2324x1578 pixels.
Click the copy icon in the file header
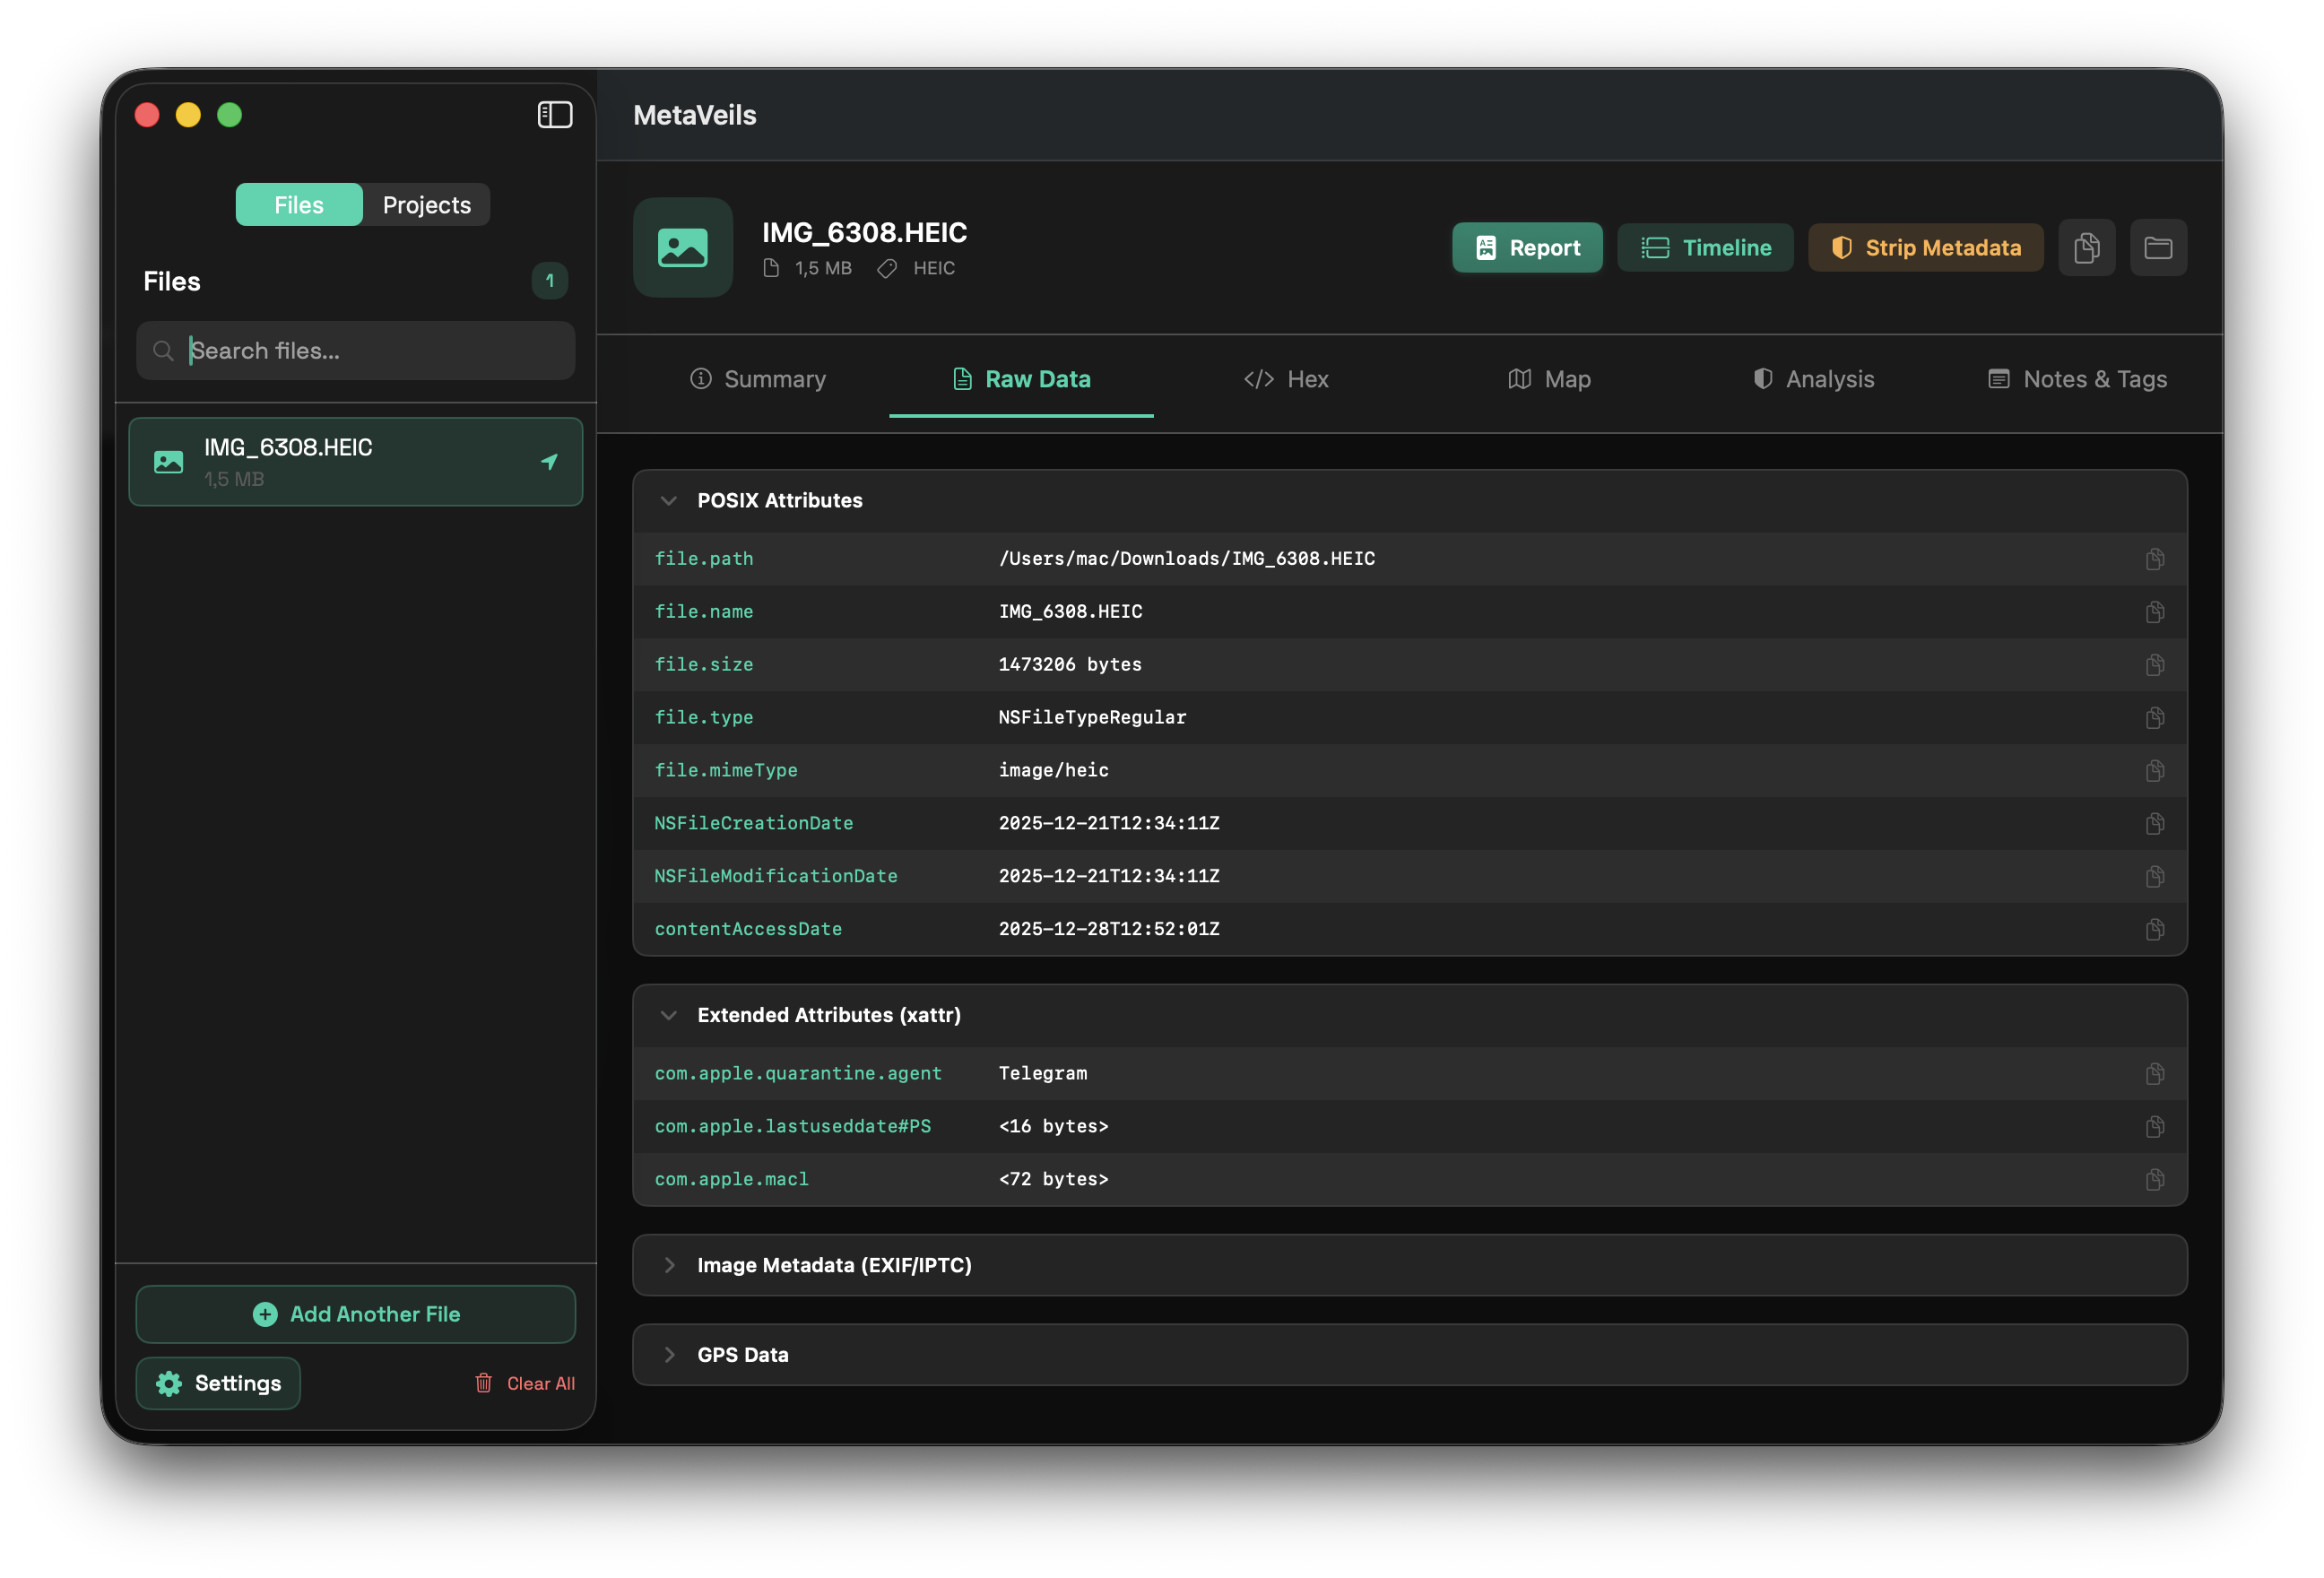[2086, 248]
